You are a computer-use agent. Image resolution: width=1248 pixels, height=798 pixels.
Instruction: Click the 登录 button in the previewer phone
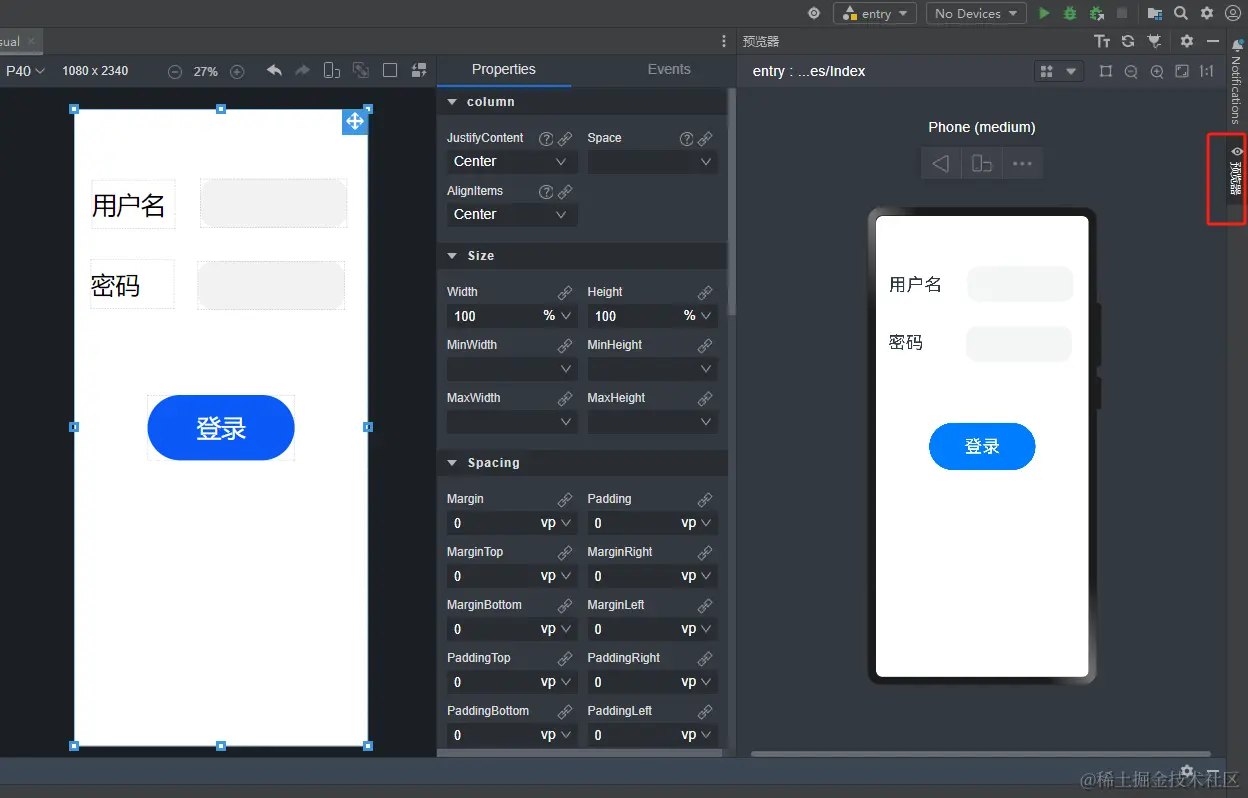[982, 447]
